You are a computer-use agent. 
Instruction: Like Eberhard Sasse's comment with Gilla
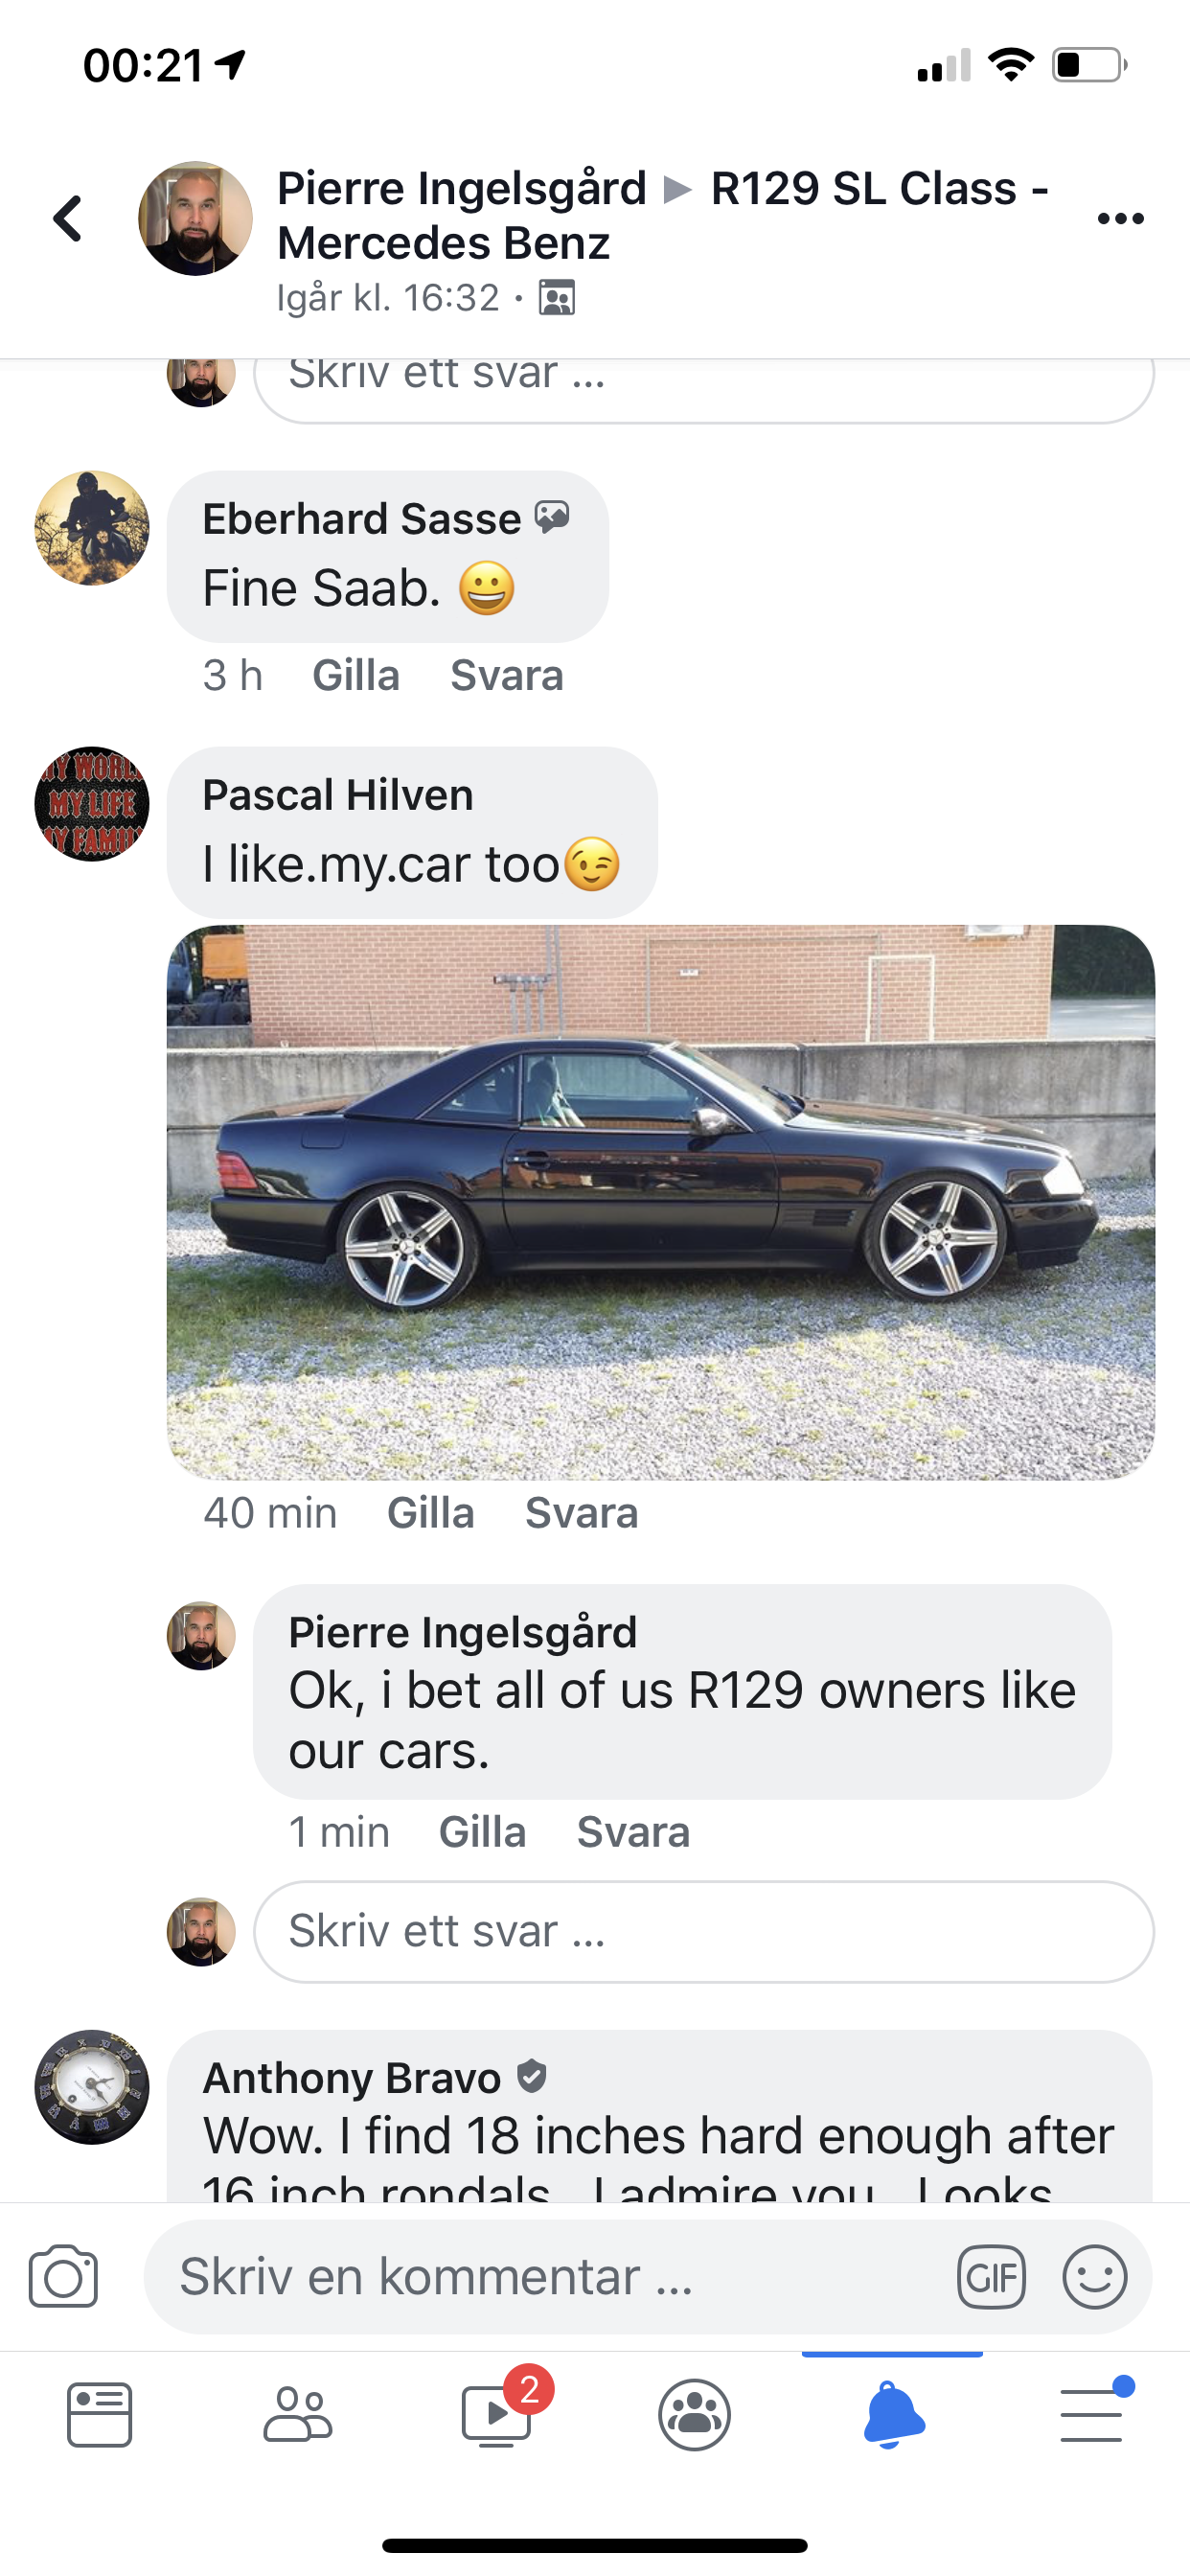click(x=356, y=676)
